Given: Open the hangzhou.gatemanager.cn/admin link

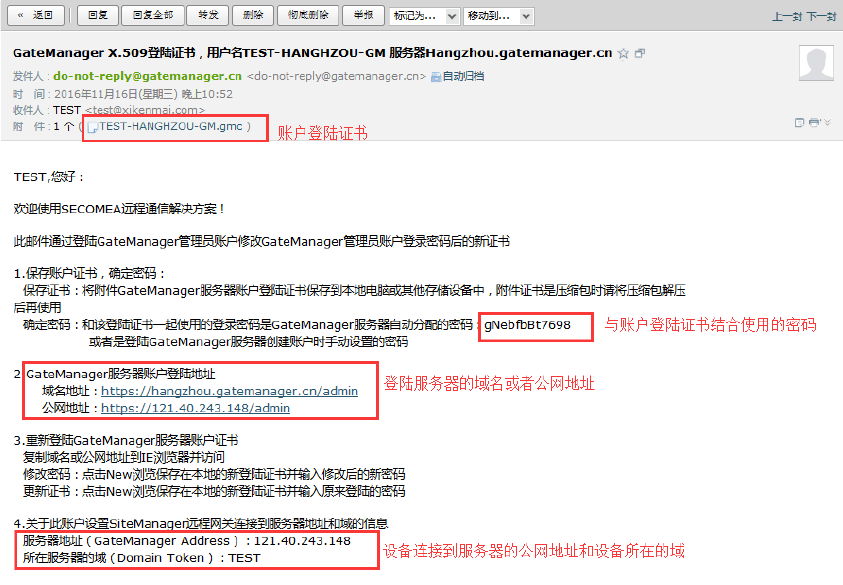Looking at the screenshot, I should (229, 392).
